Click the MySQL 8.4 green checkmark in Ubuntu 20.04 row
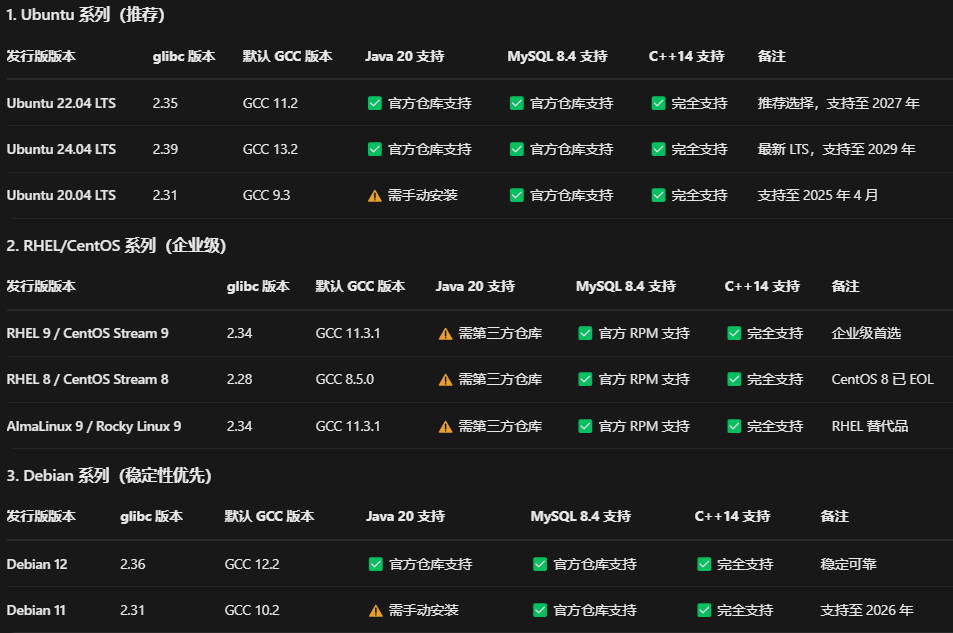The image size is (953, 633). point(517,195)
